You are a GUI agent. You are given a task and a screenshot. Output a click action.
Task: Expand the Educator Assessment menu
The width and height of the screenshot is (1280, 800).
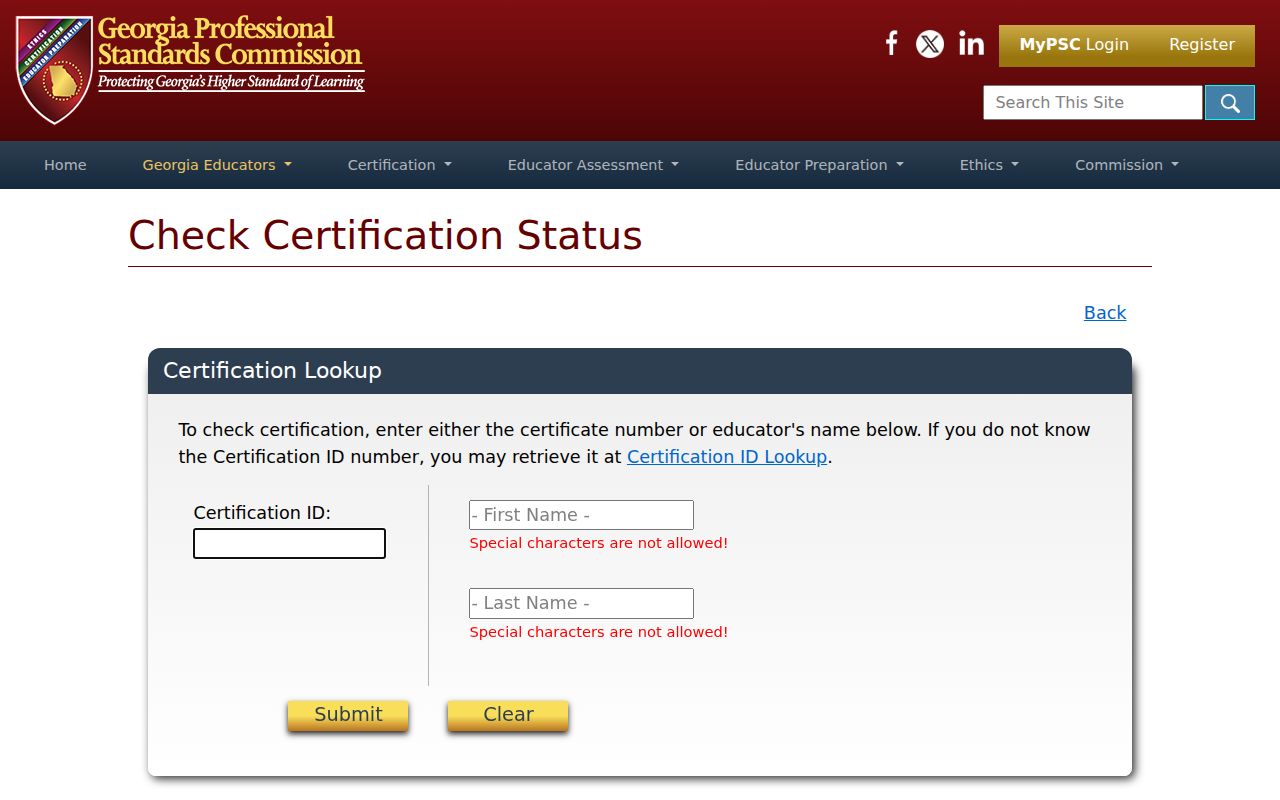[x=593, y=165]
